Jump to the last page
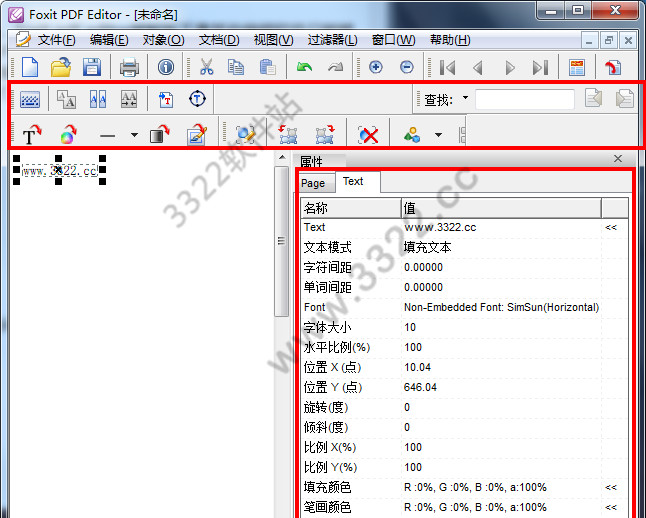The image size is (646, 518). pos(540,67)
